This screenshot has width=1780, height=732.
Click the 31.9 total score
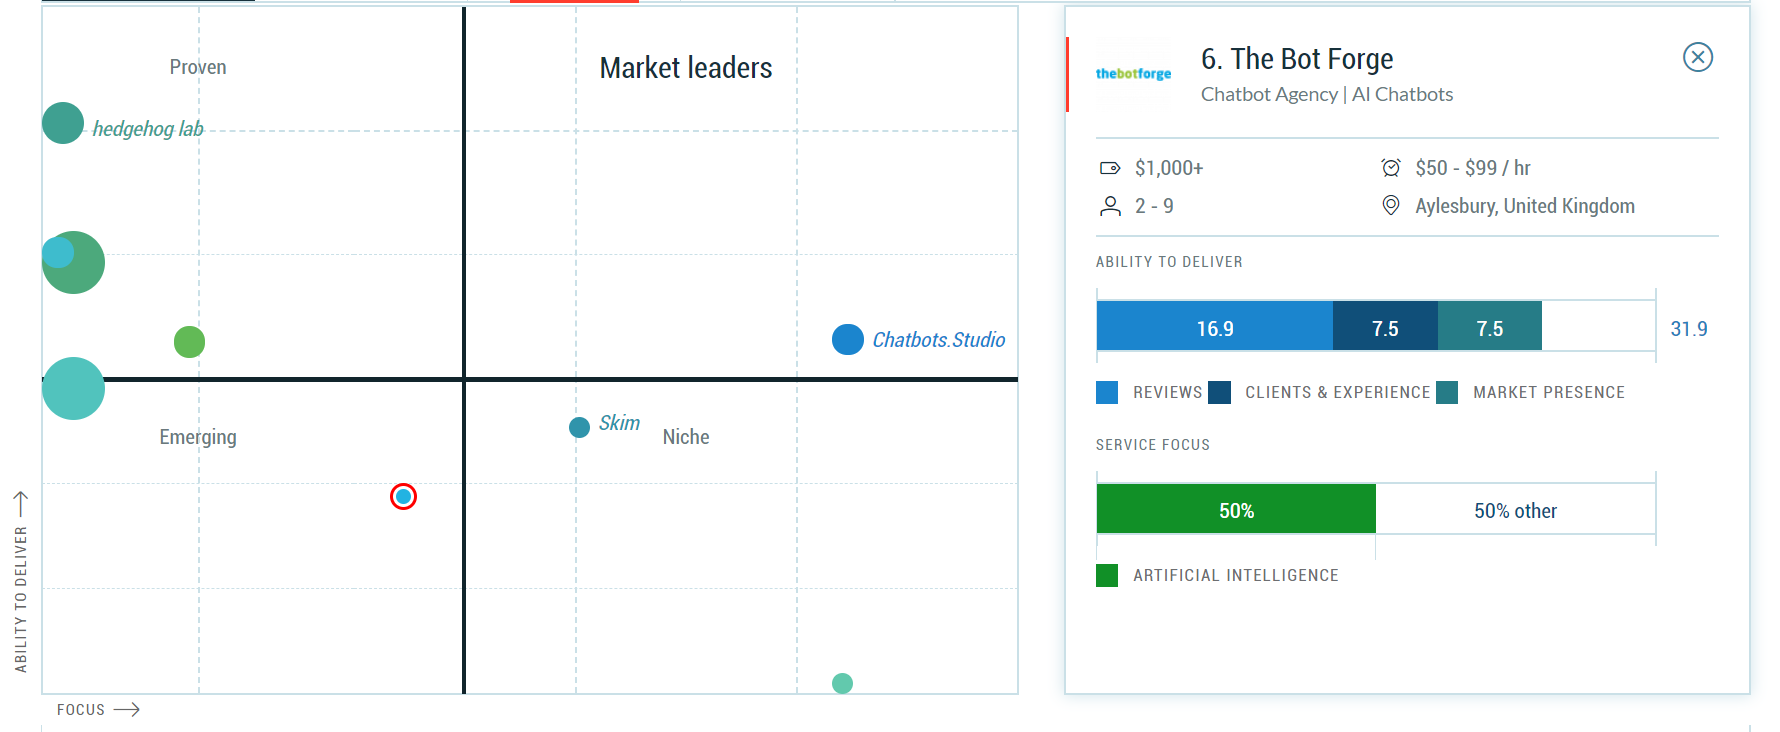(x=1689, y=329)
